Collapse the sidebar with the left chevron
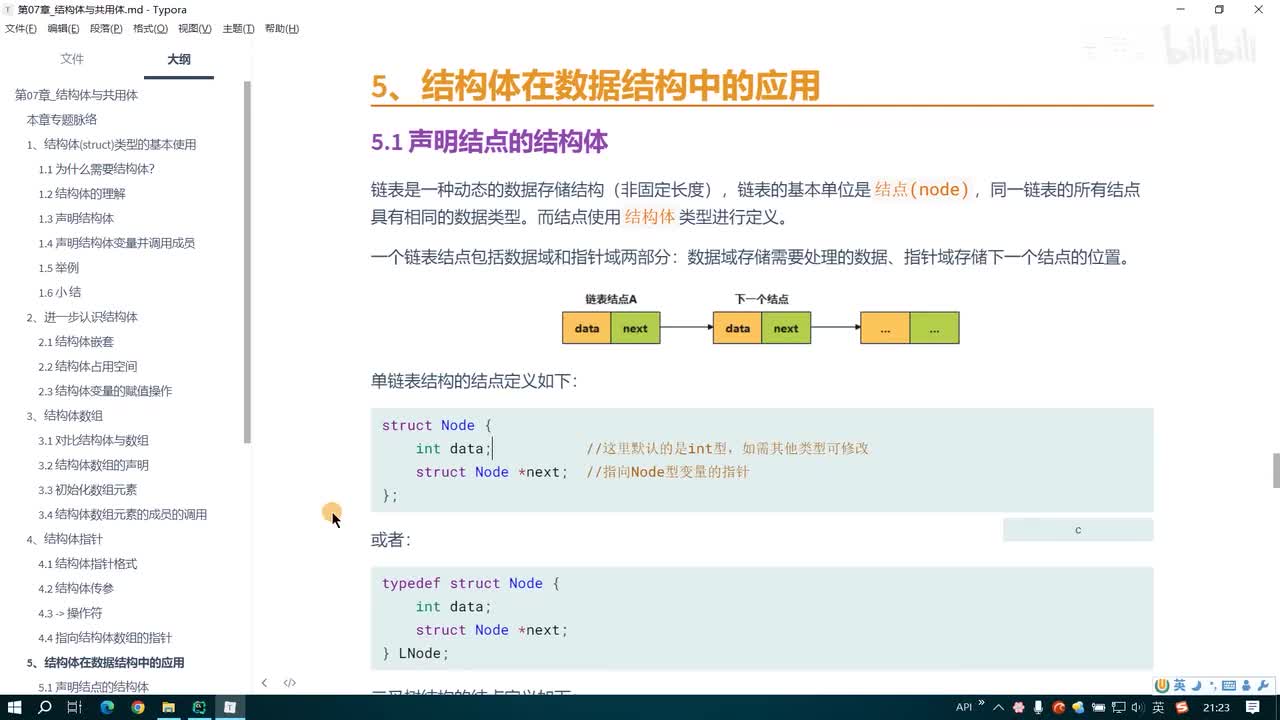This screenshot has height=720, width=1280. [264, 683]
